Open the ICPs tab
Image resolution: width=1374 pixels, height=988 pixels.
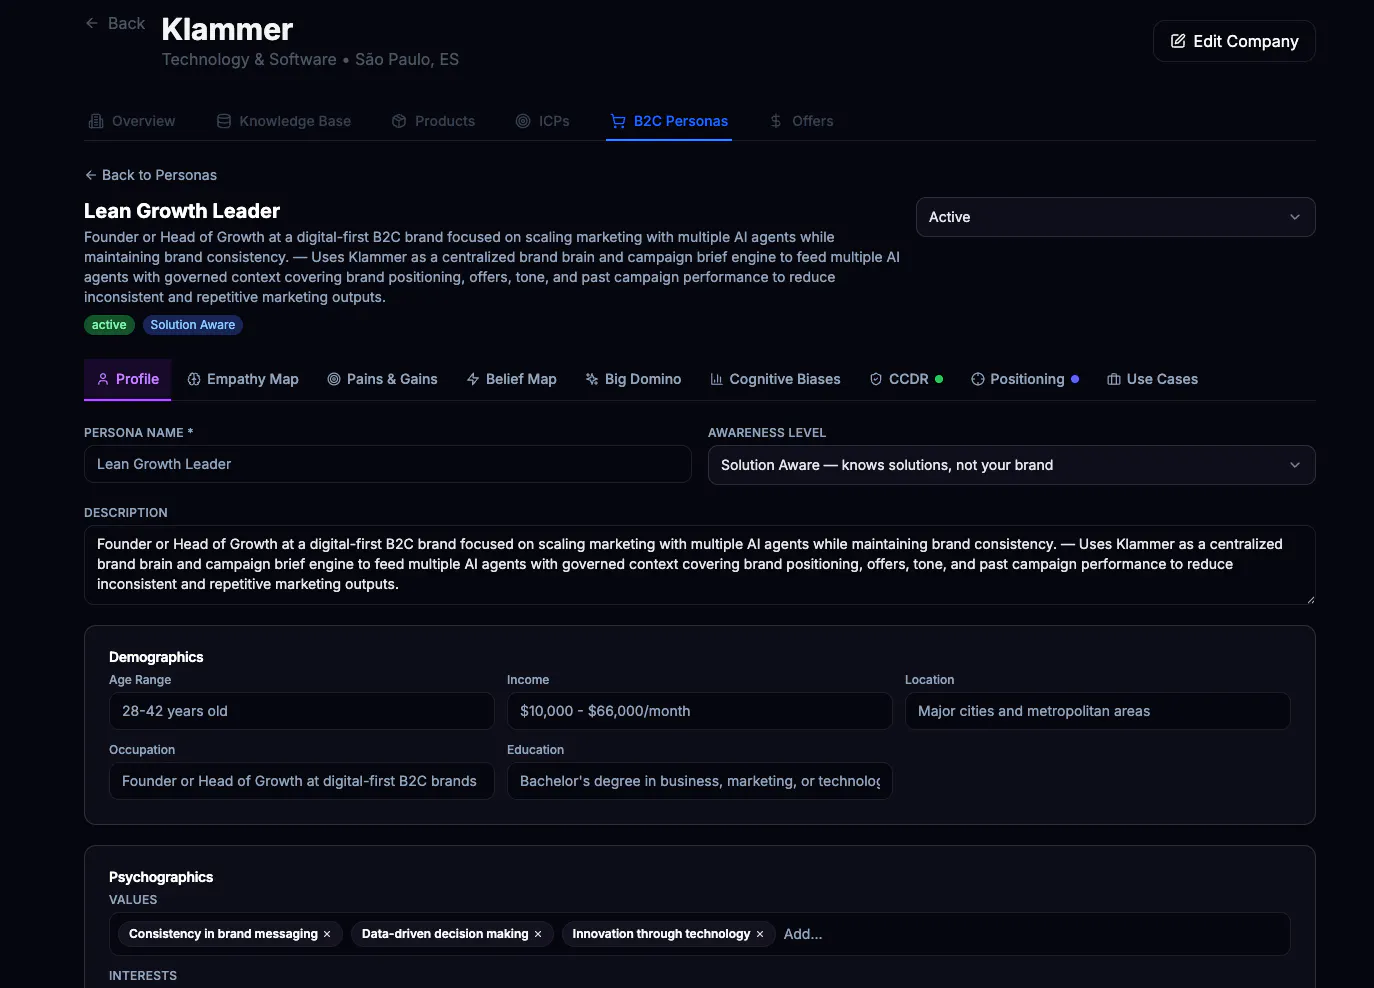[x=543, y=121]
